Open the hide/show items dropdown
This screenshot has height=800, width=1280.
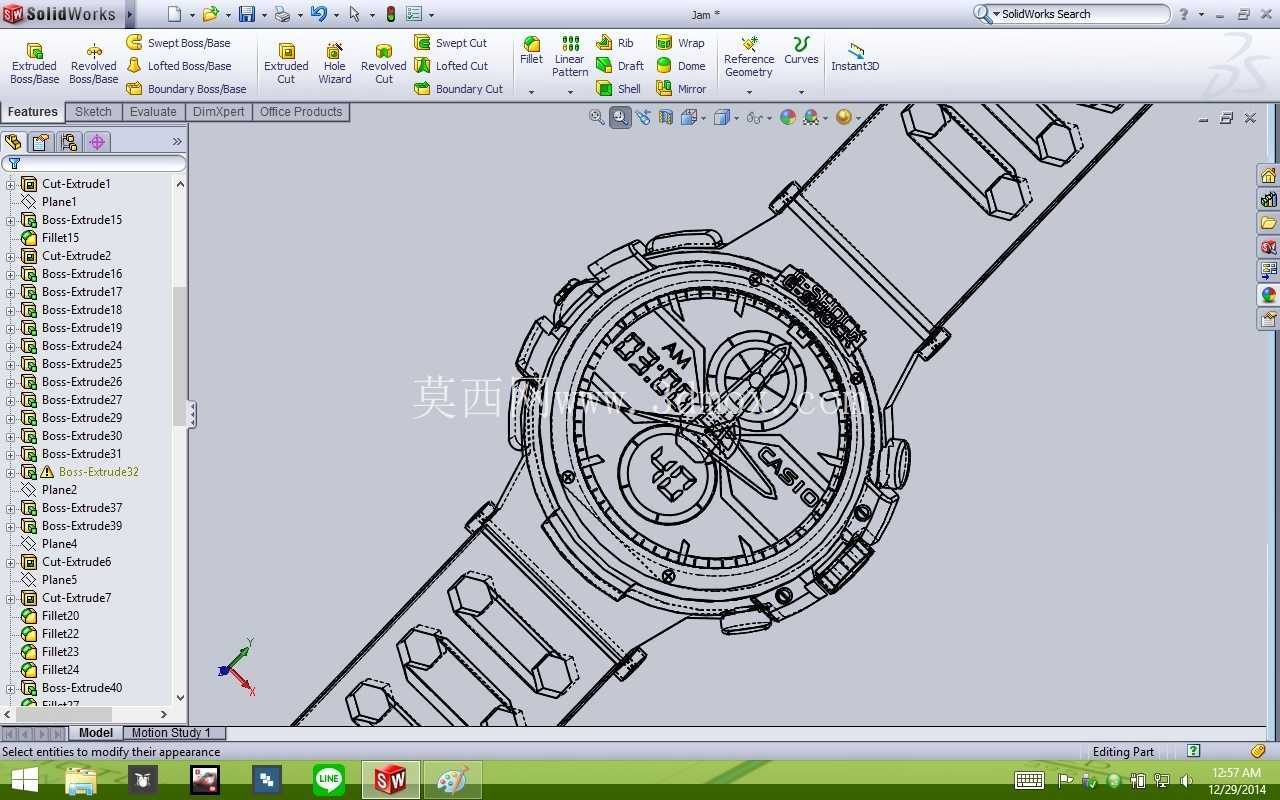coord(768,118)
